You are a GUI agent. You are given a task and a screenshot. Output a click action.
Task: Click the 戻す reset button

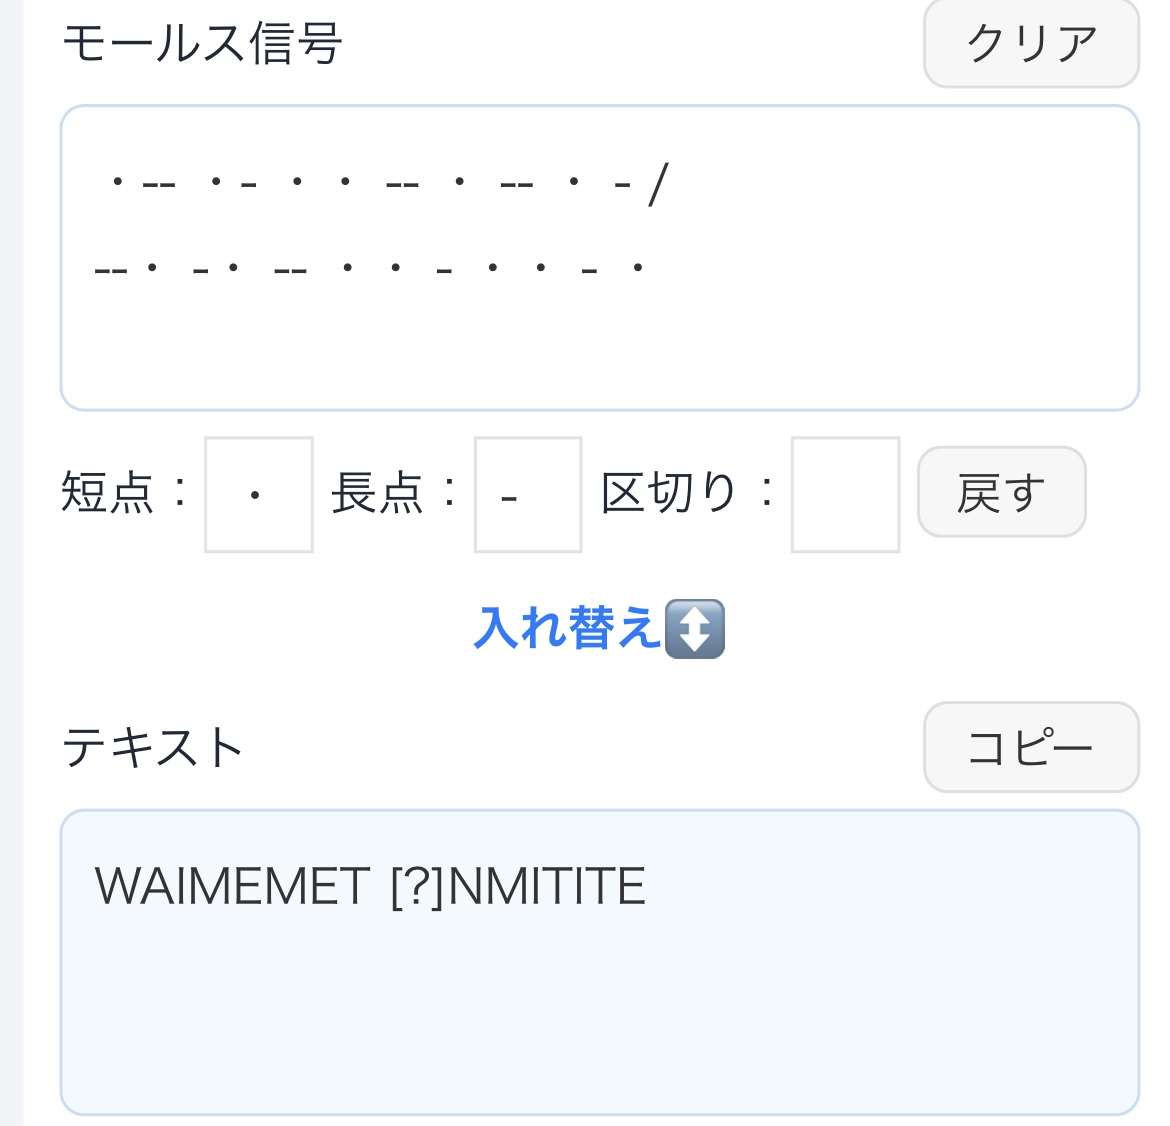point(1001,493)
